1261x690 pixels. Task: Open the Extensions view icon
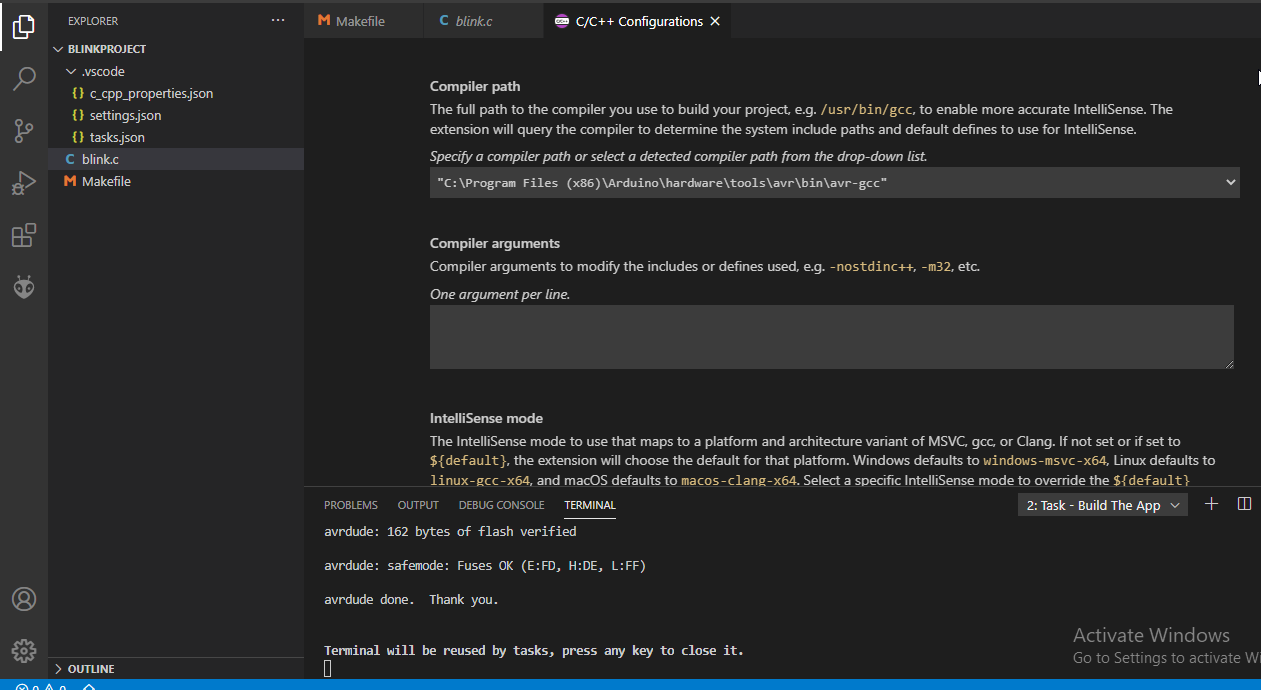click(23, 235)
